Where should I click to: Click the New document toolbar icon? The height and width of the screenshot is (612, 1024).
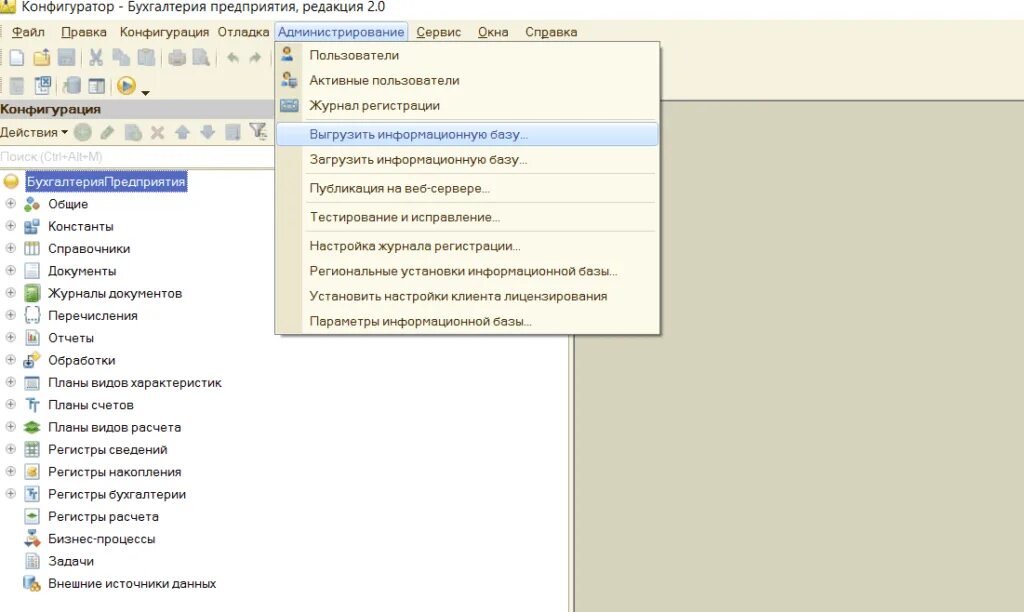tap(16, 57)
